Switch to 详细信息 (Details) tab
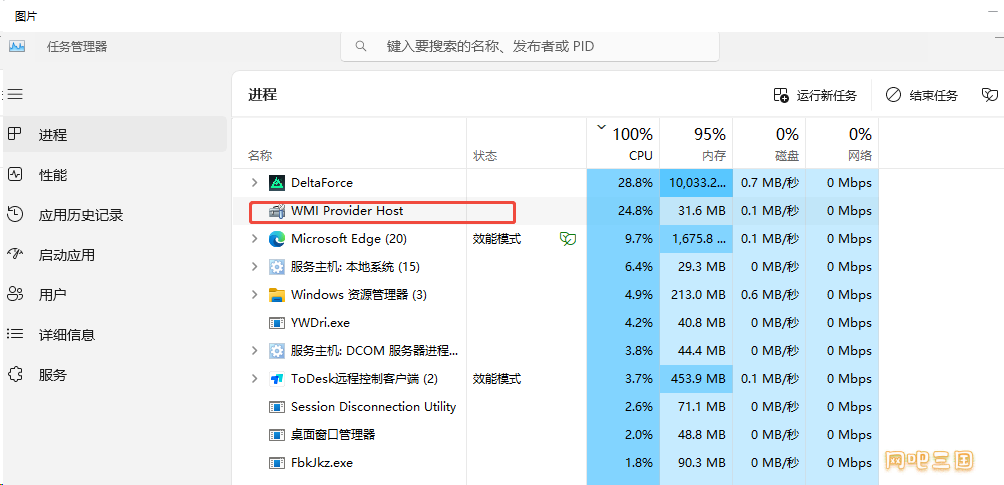This screenshot has height=485, width=1004. tap(115, 334)
